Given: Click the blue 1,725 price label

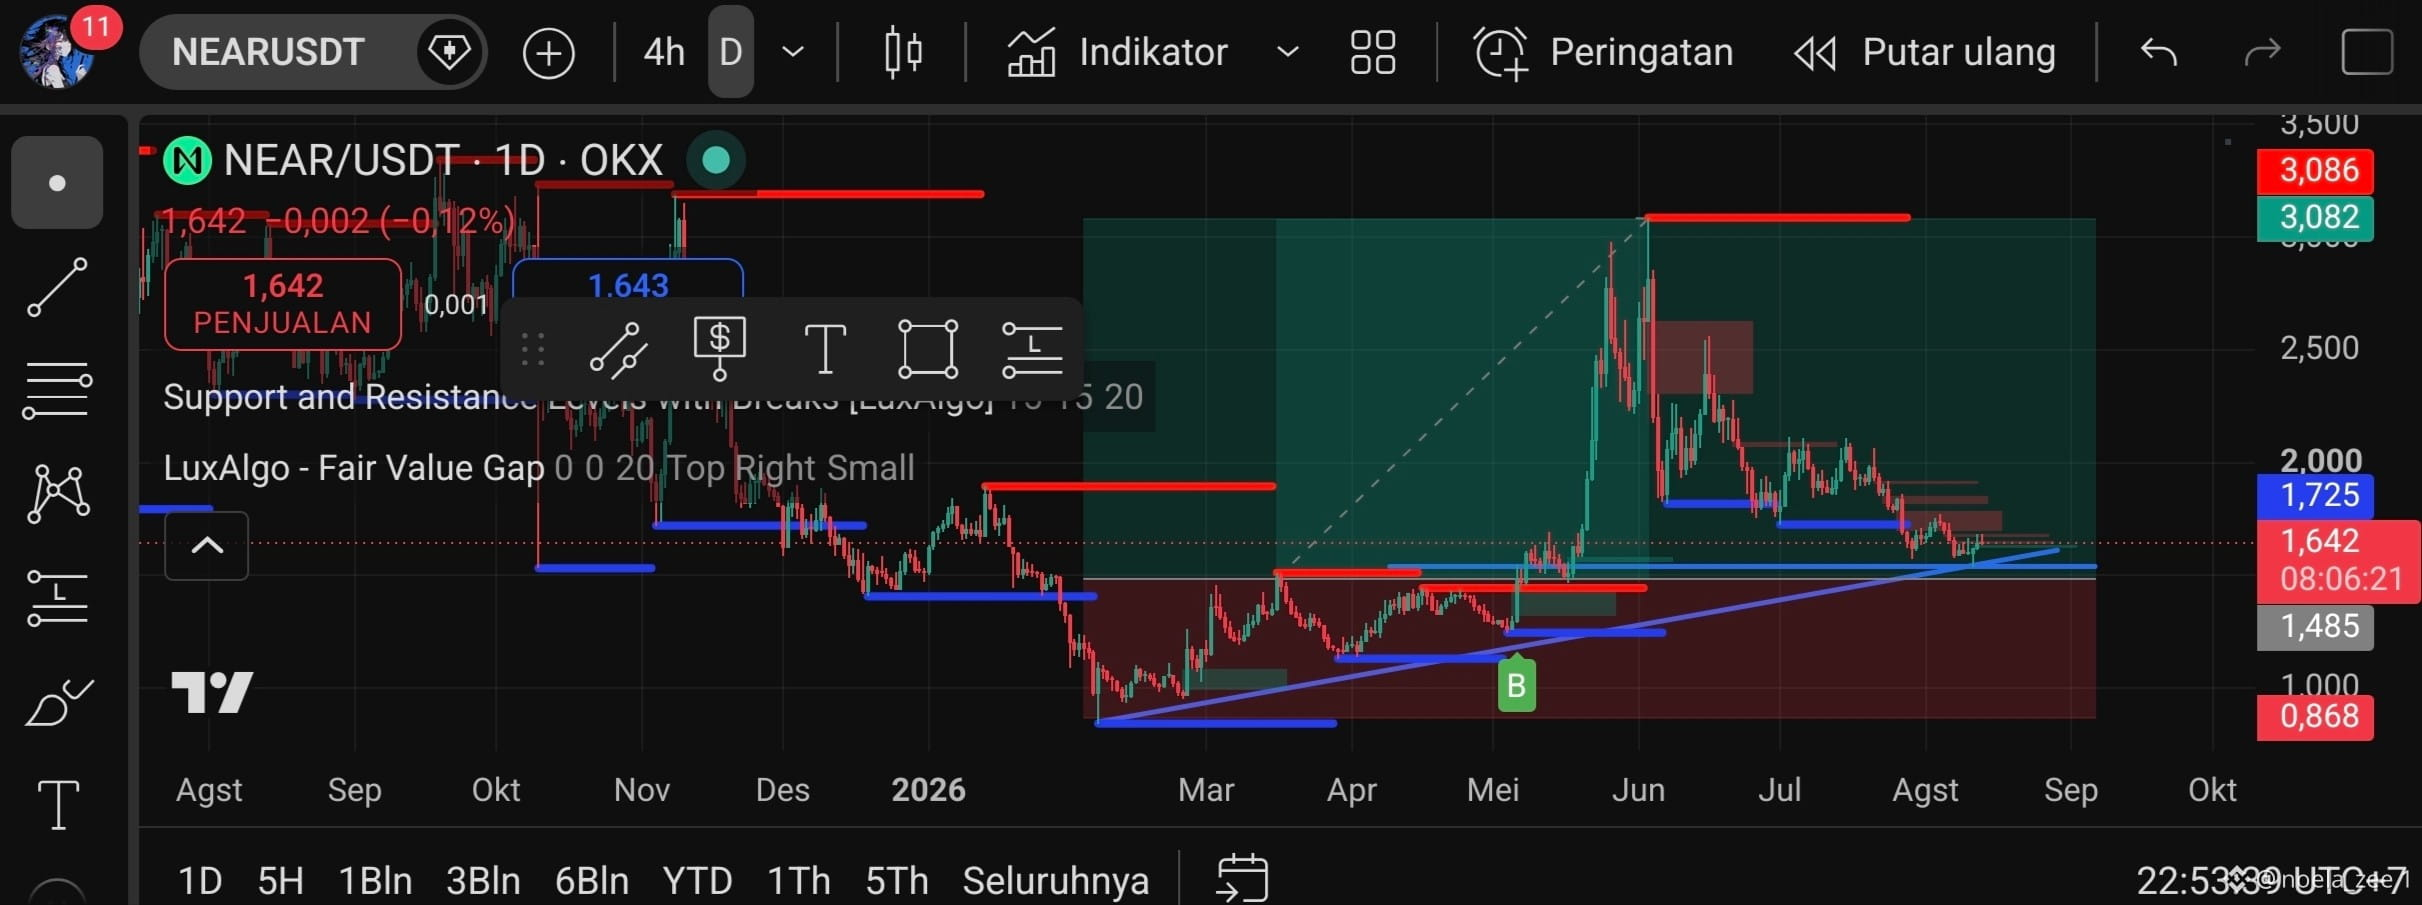Looking at the screenshot, I should (2316, 495).
